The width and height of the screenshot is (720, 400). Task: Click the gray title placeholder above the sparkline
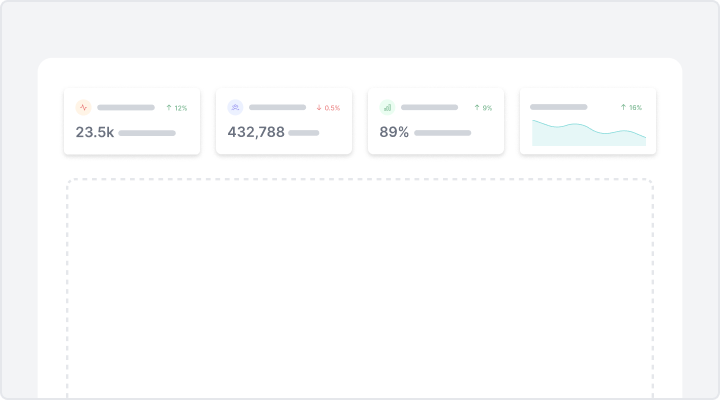pyautogui.click(x=558, y=107)
